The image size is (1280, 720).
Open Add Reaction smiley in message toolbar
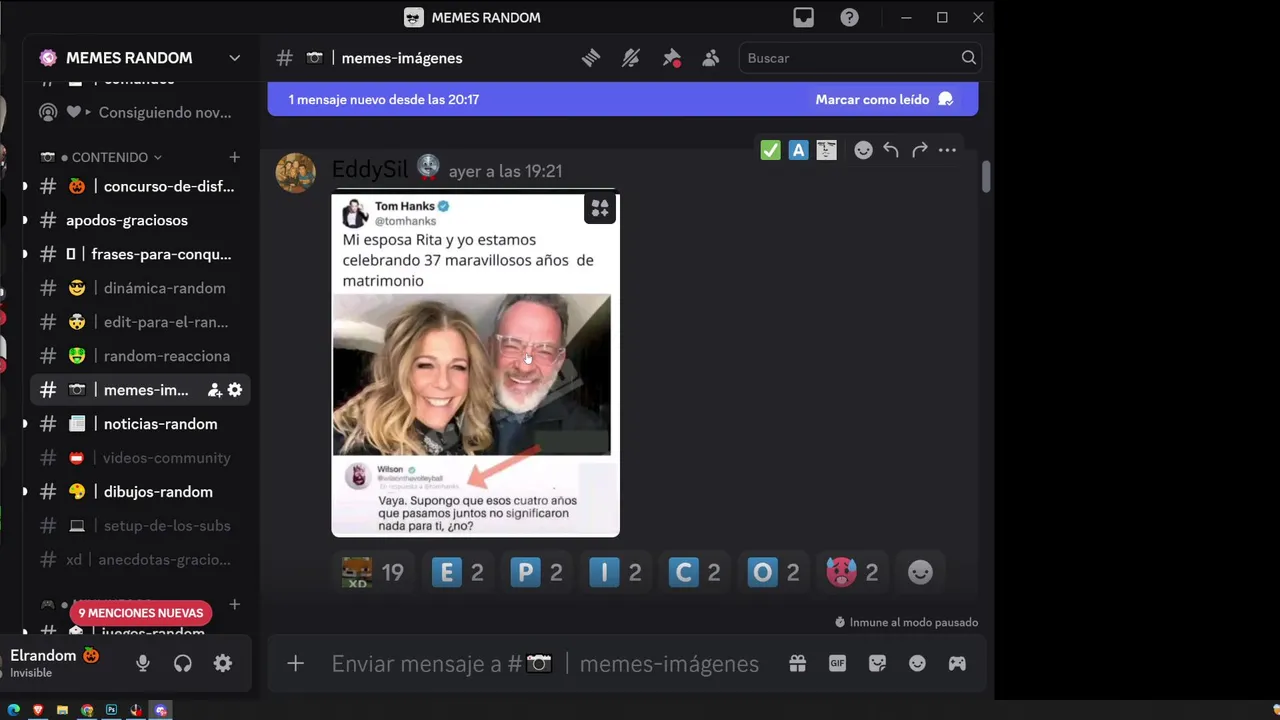coord(863,150)
